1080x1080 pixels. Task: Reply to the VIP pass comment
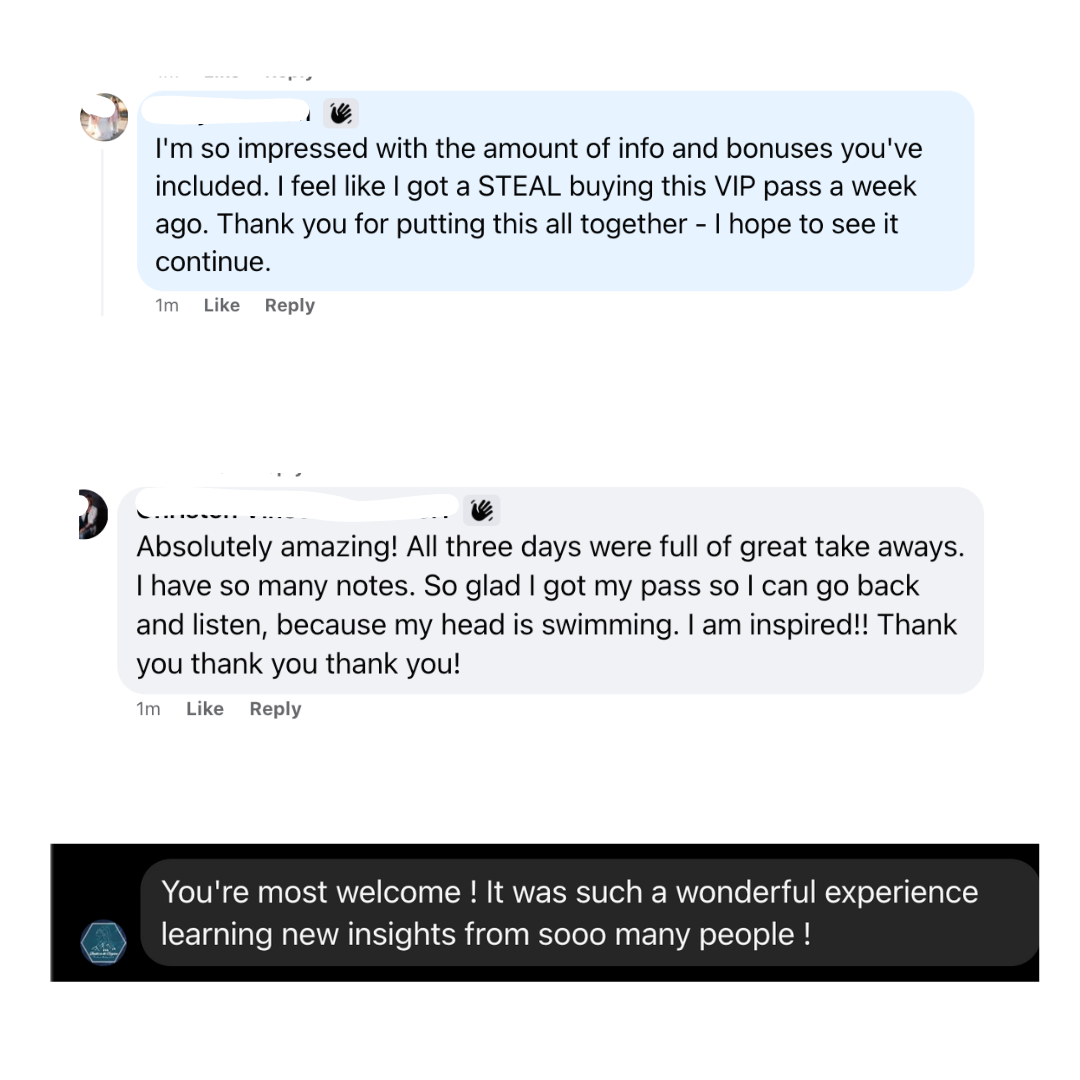pyautogui.click(x=289, y=306)
